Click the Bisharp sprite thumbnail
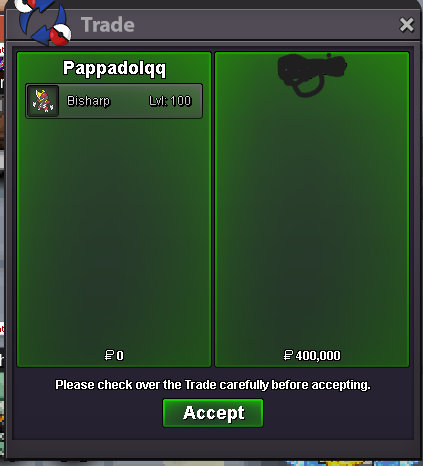Screen dimensions: 423x466 43,101
